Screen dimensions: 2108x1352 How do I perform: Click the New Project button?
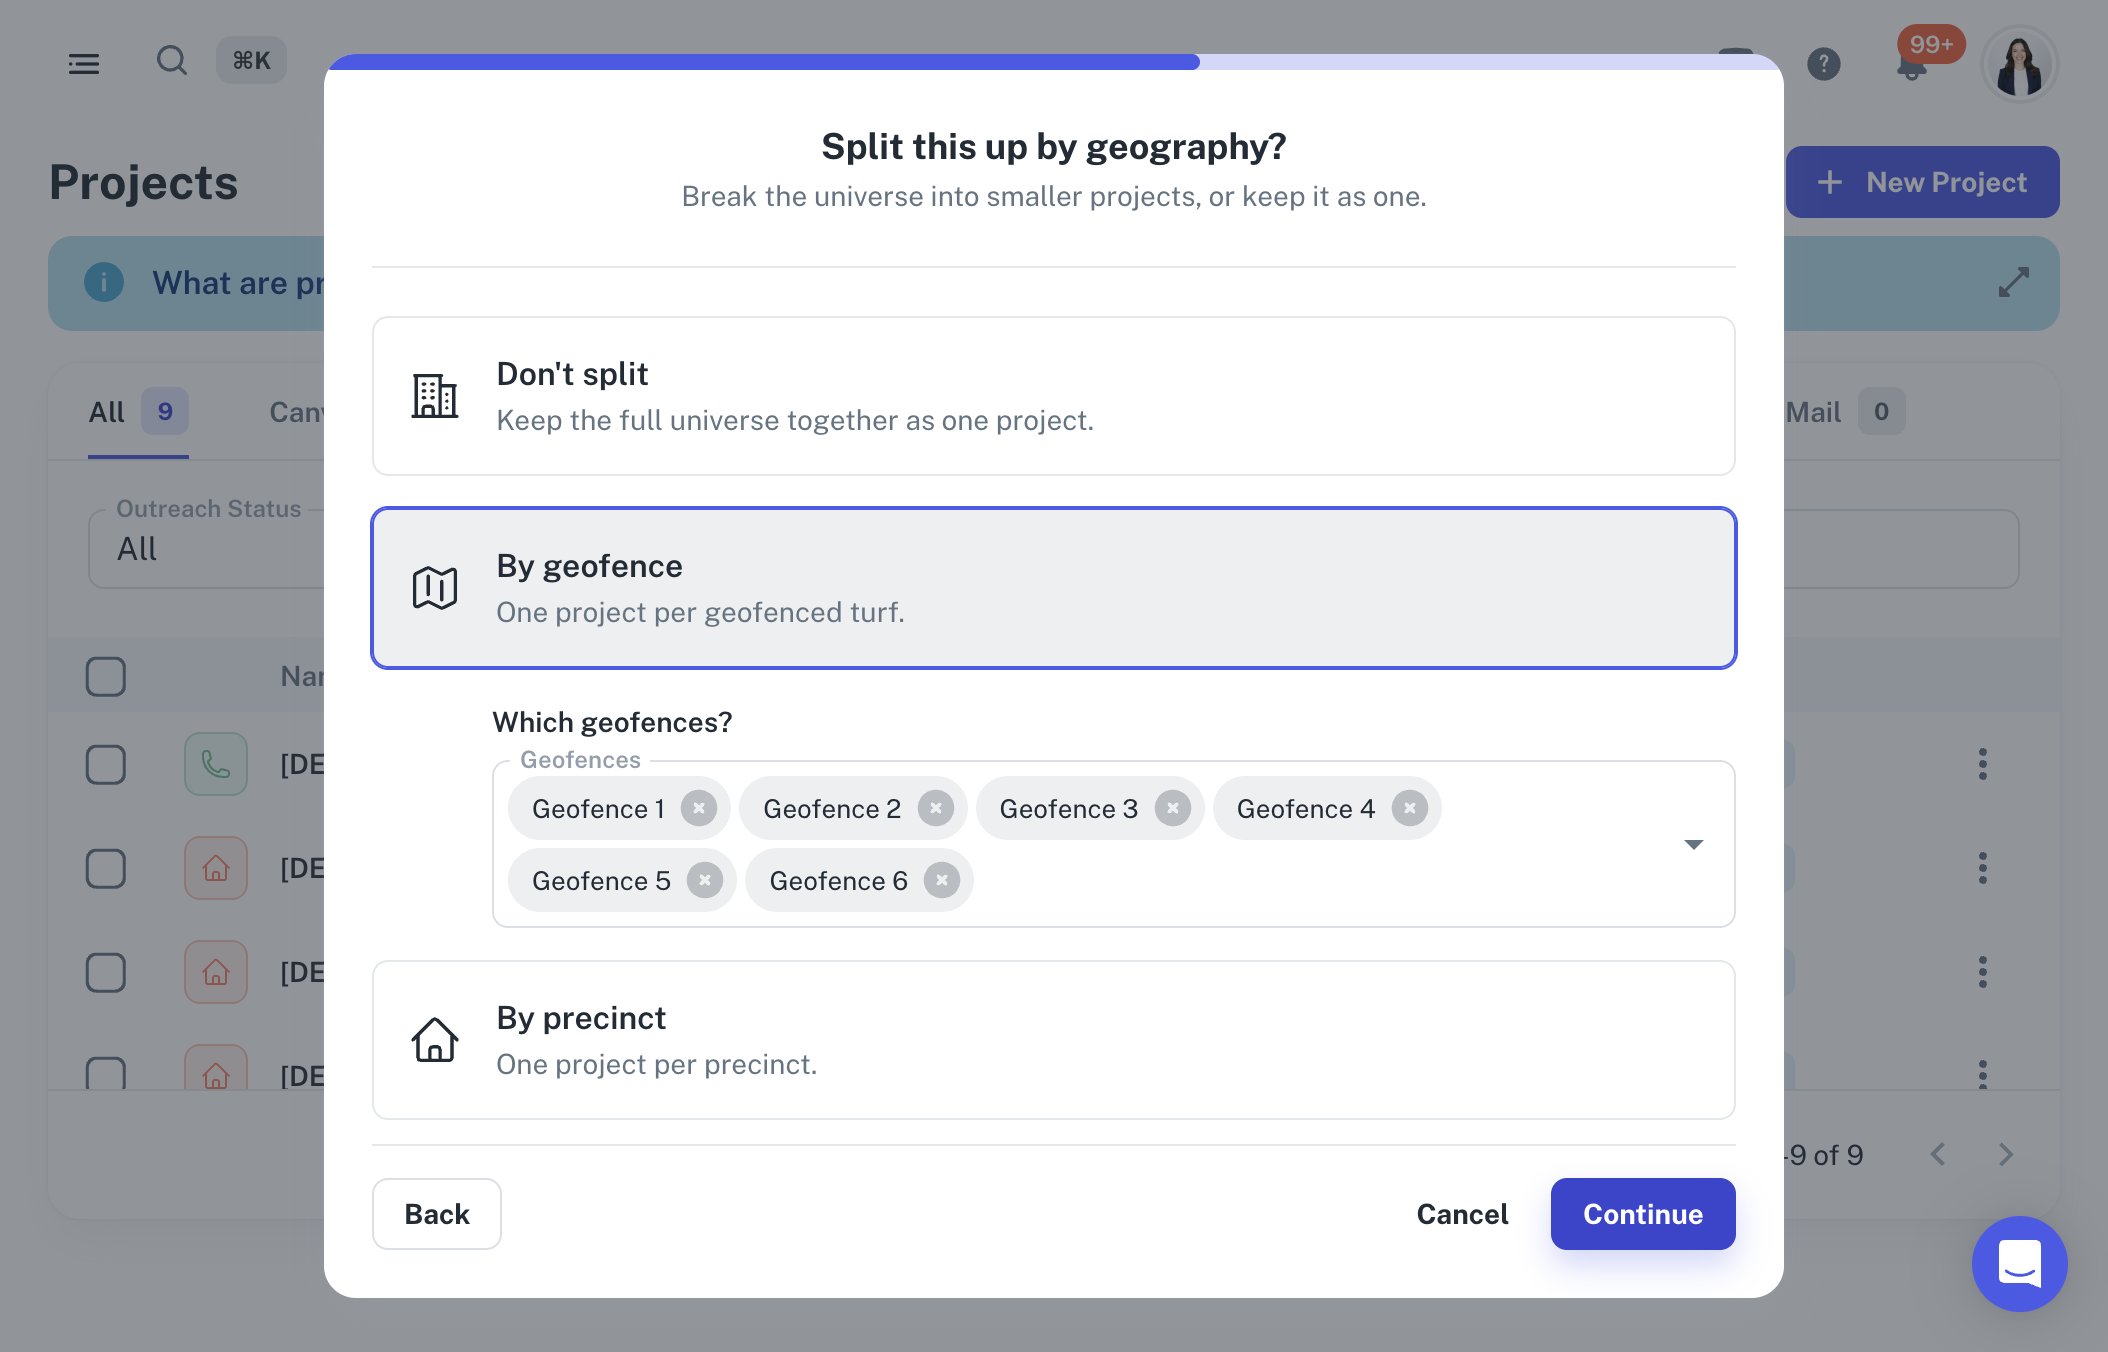[1922, 182]
